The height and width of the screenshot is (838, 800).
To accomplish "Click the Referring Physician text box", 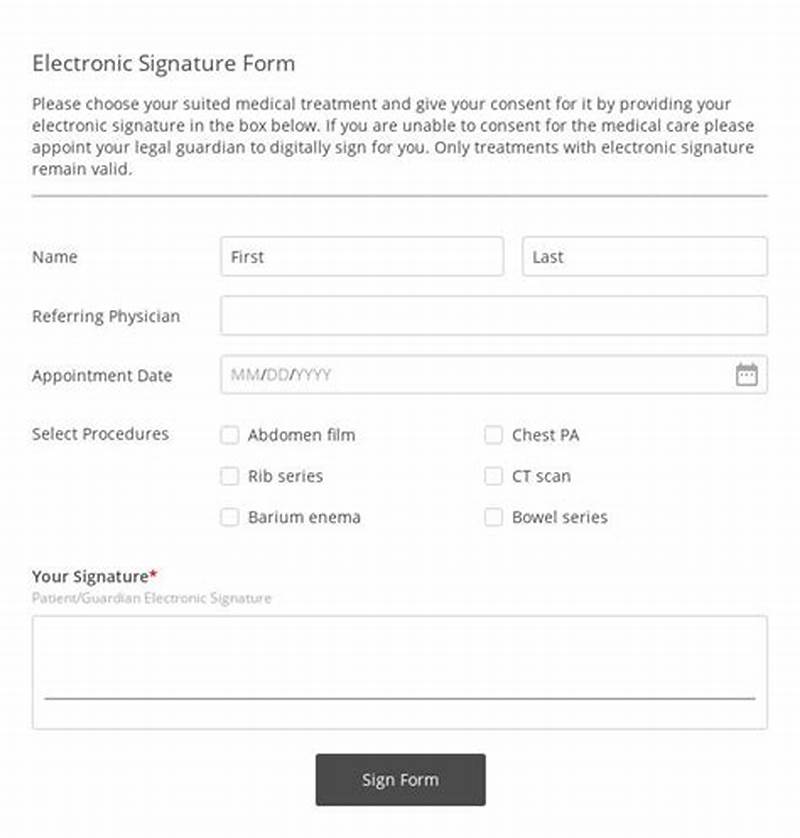I will coord(492,316).
